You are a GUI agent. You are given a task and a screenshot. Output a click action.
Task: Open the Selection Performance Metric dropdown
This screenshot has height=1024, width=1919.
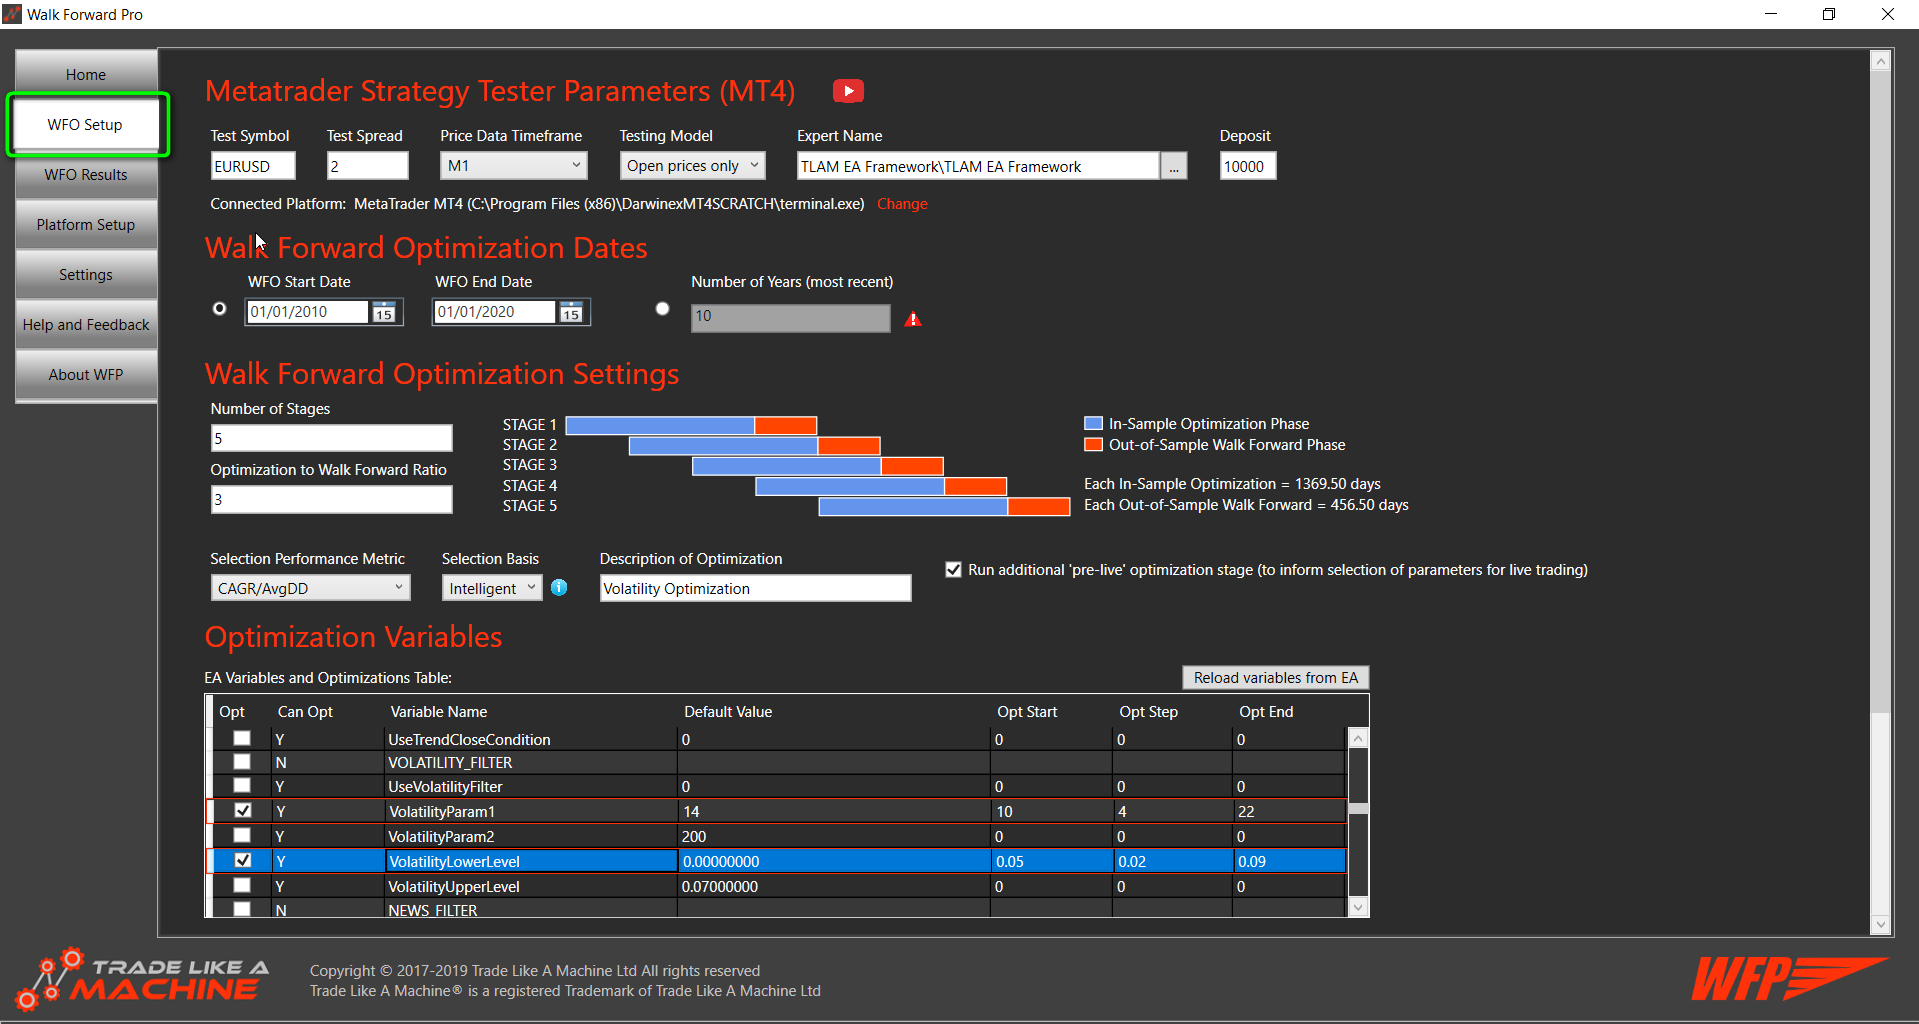point(310,588)
